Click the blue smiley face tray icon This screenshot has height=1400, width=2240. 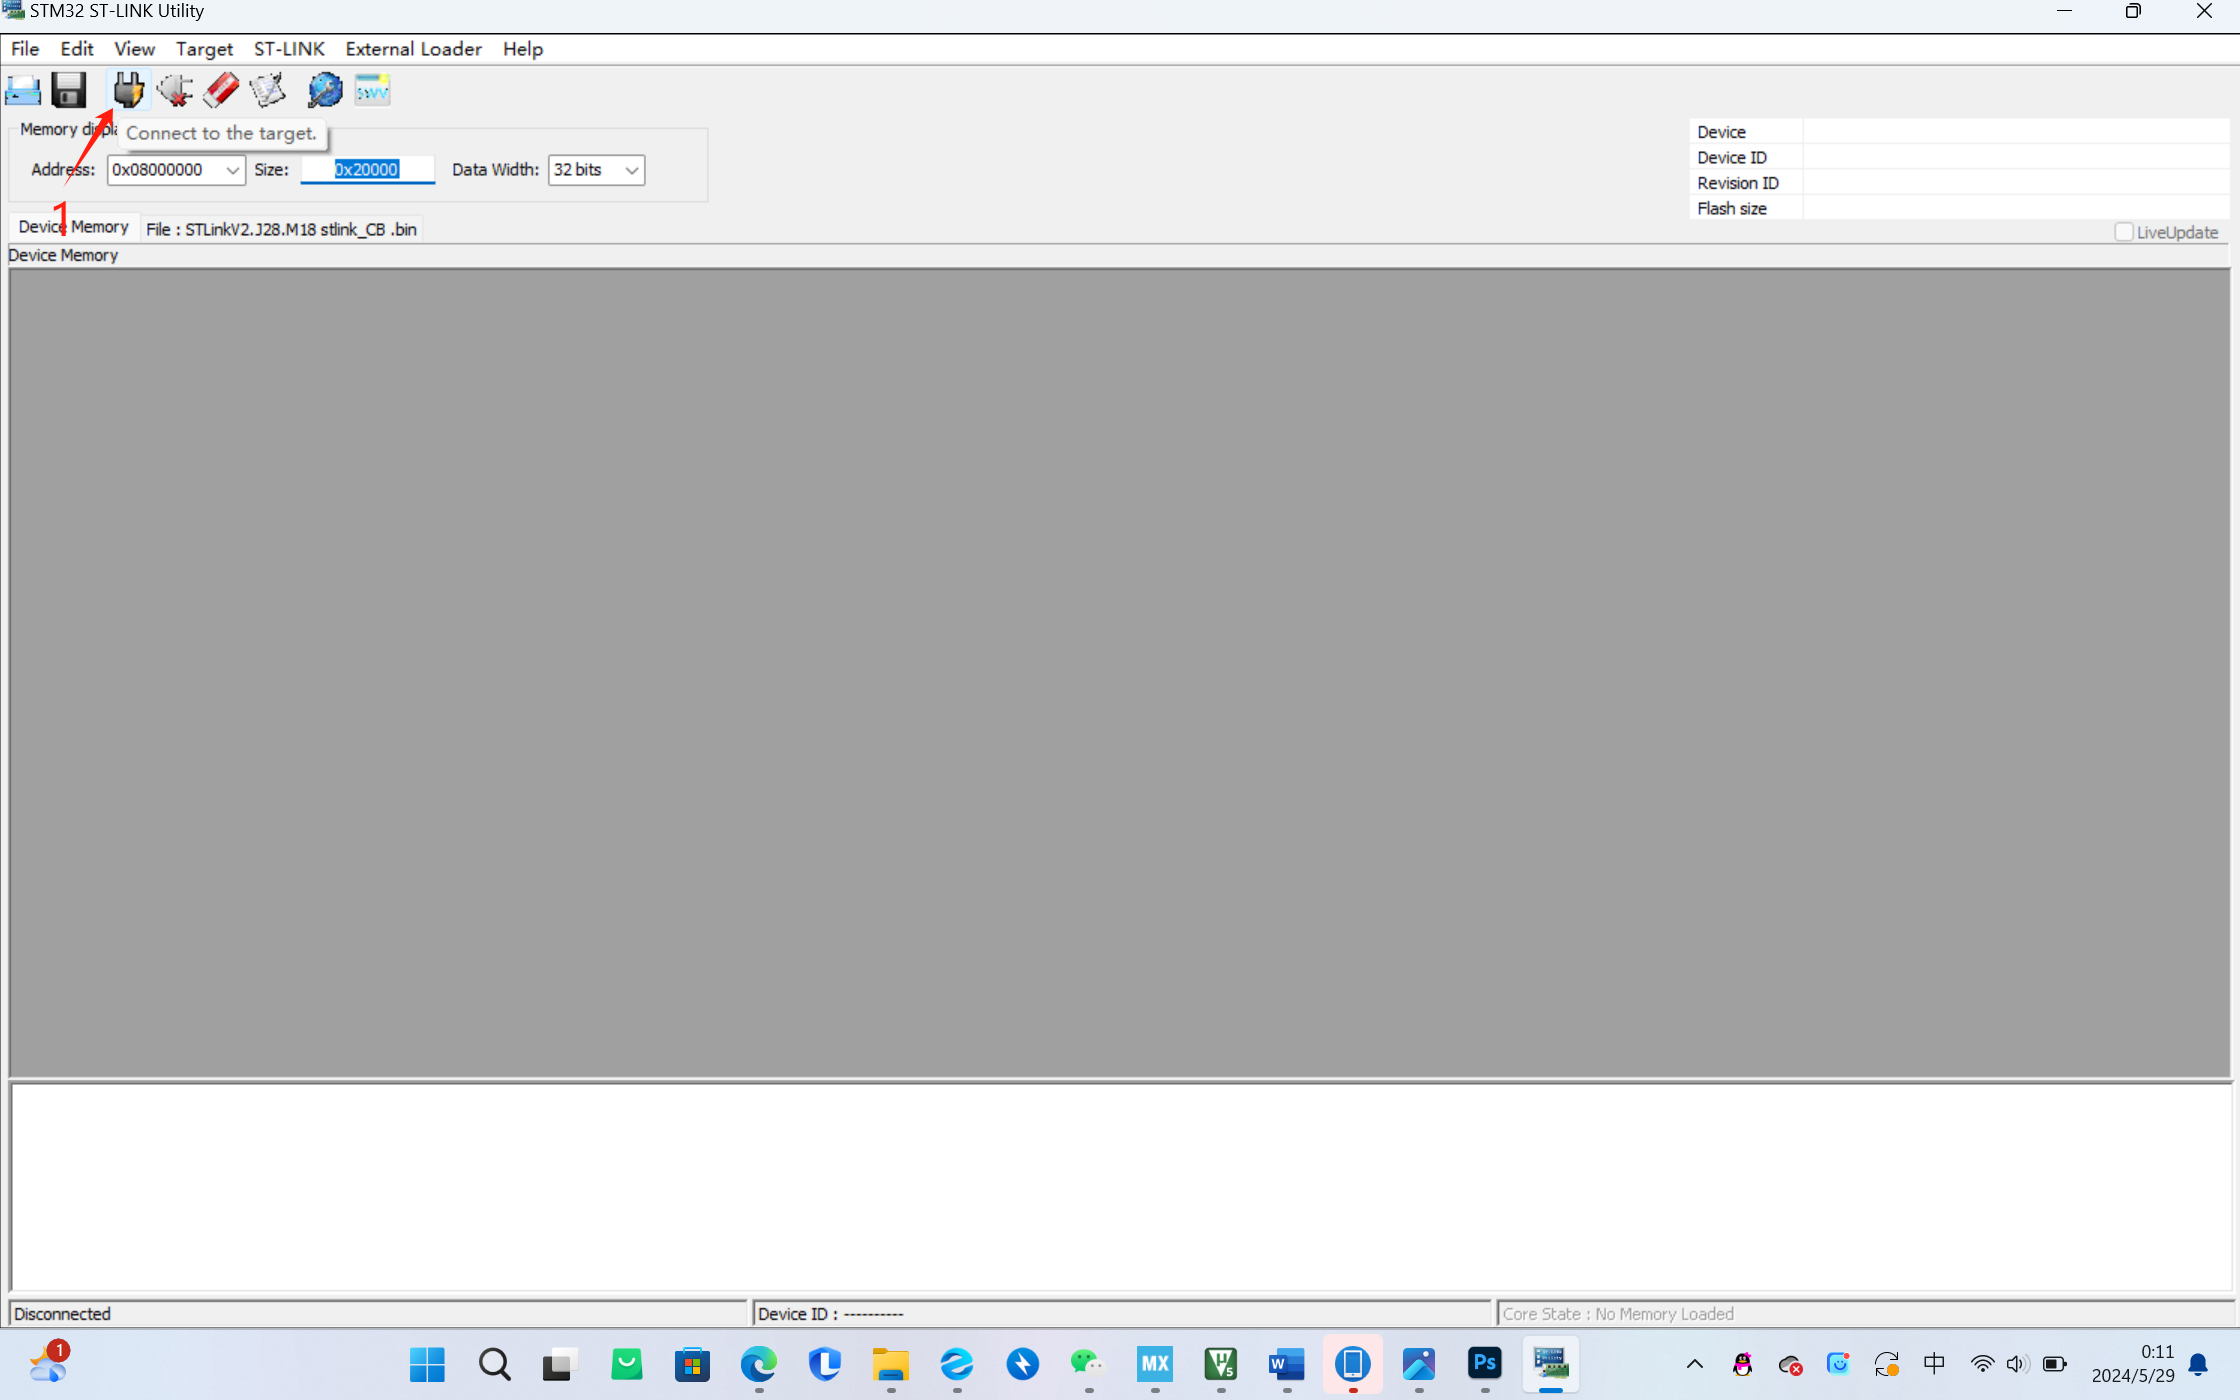pos(1838,1364)
